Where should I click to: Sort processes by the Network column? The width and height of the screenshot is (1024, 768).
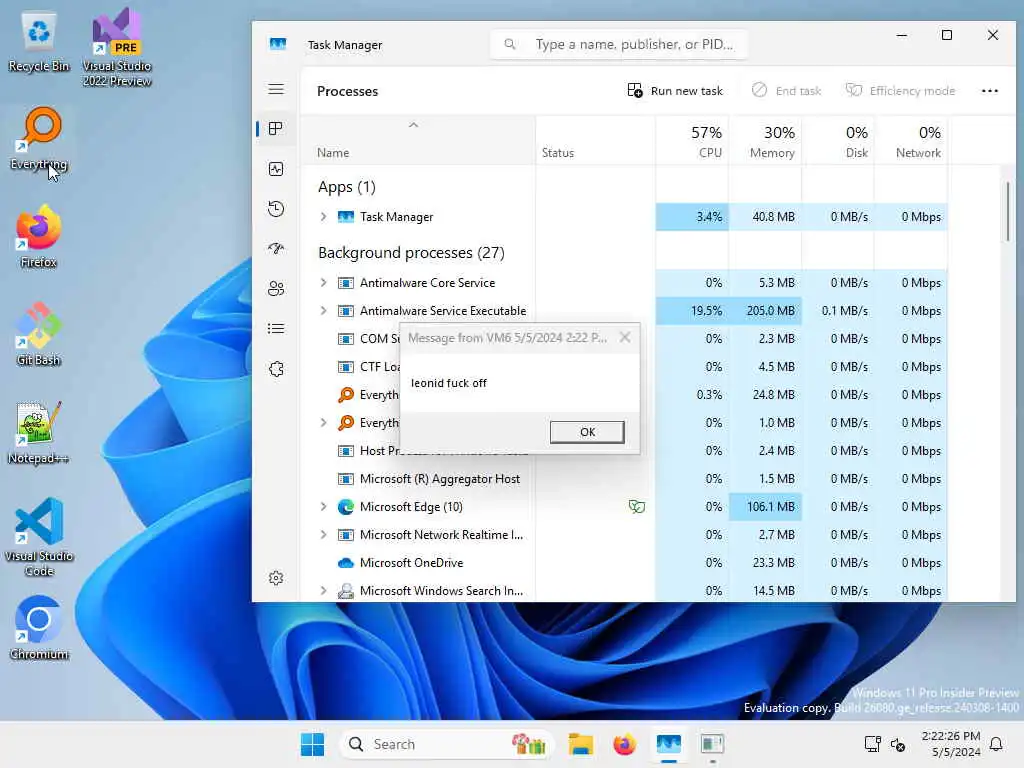click(912, 141)
